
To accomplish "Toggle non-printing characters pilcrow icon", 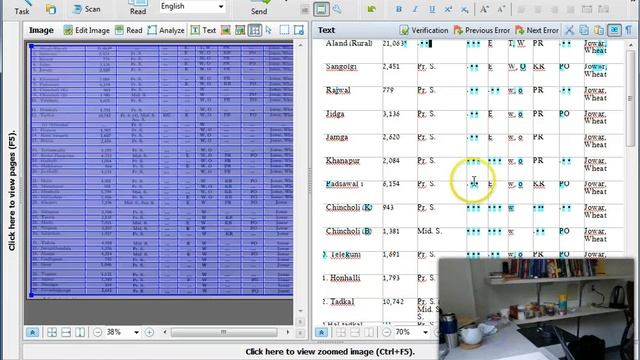I will [x=629, y=30].
